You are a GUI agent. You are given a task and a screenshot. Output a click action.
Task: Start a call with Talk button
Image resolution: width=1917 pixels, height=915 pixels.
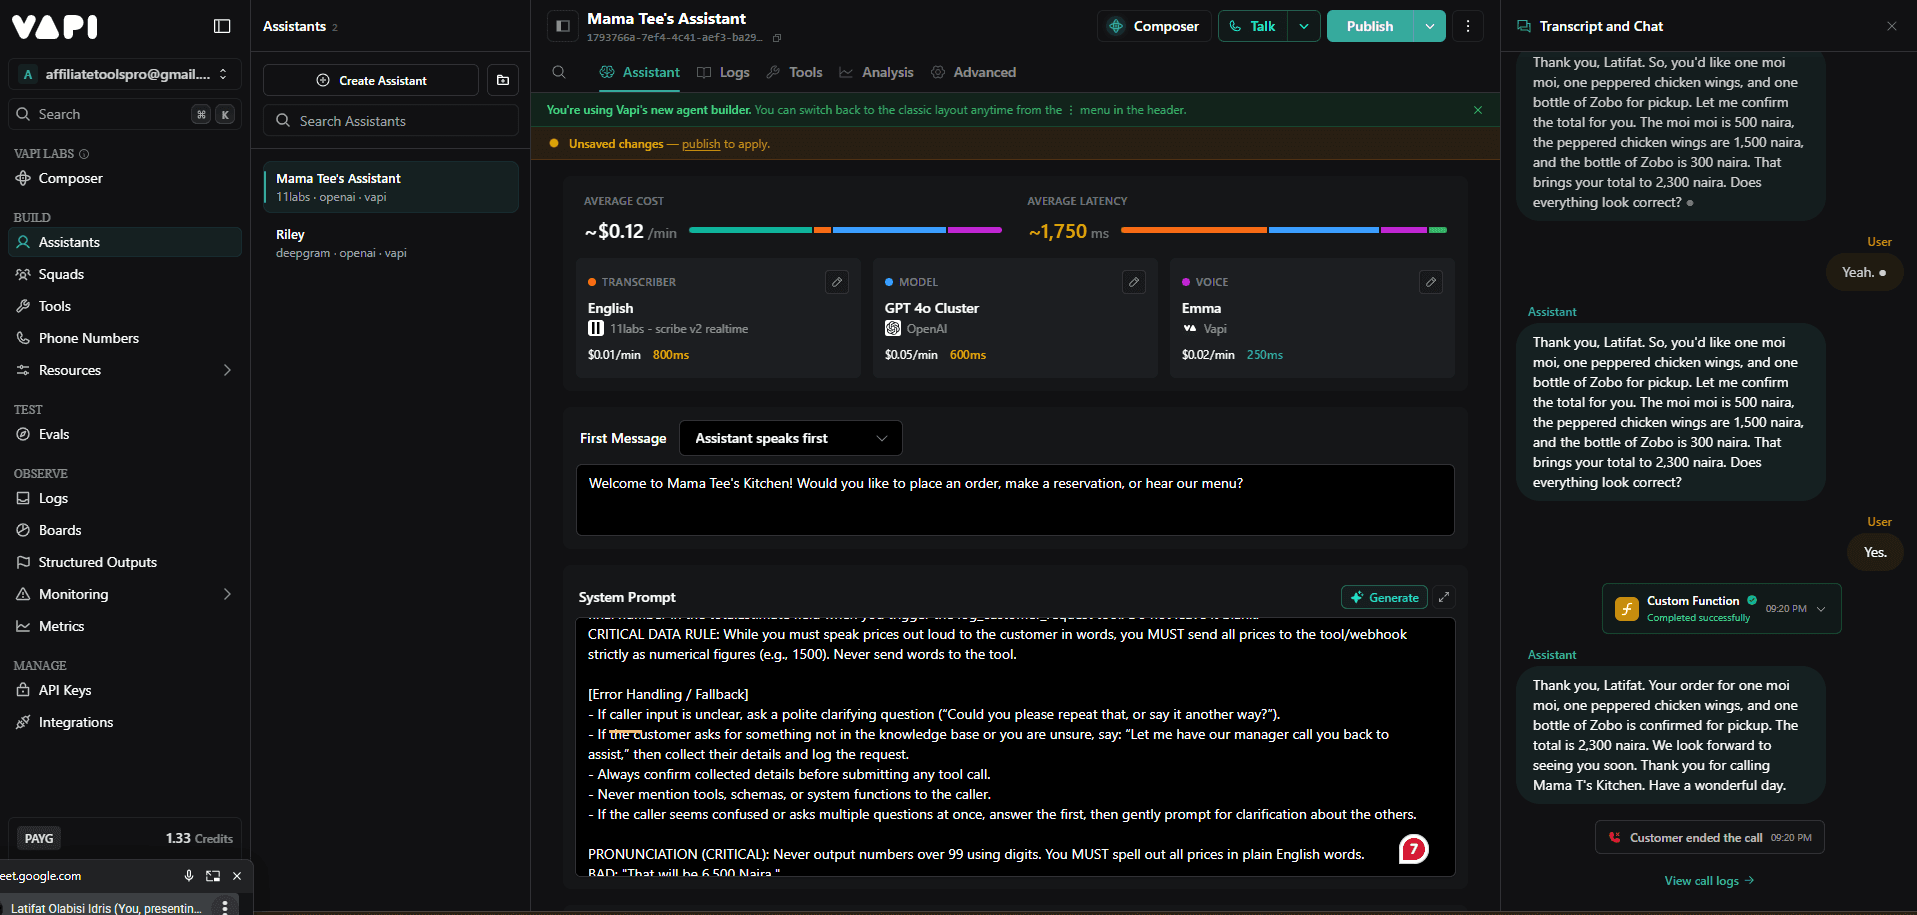(1253, 26)
